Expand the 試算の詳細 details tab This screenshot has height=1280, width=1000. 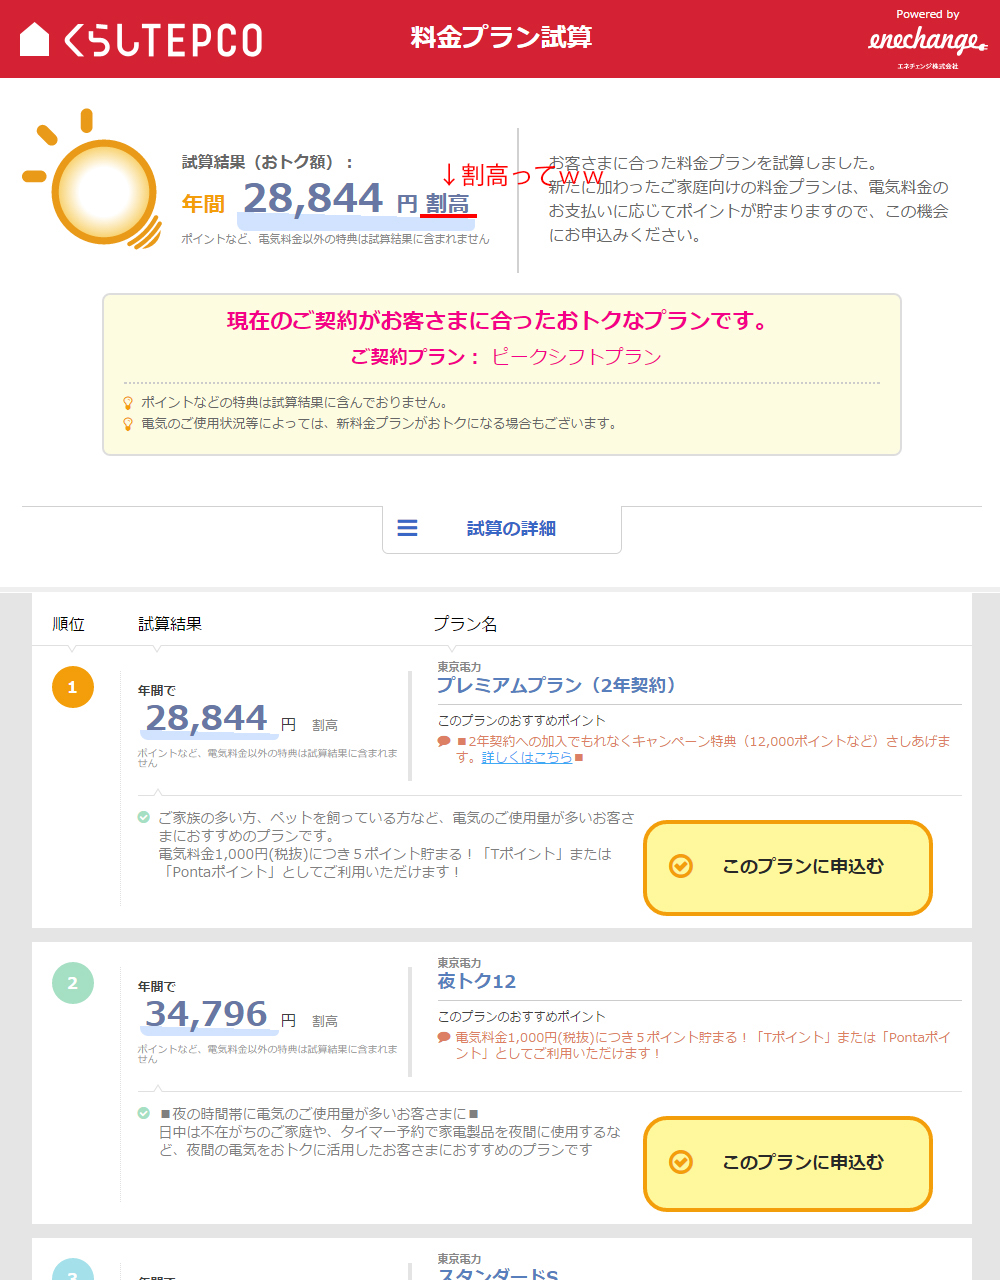click(x=502, y=529)
